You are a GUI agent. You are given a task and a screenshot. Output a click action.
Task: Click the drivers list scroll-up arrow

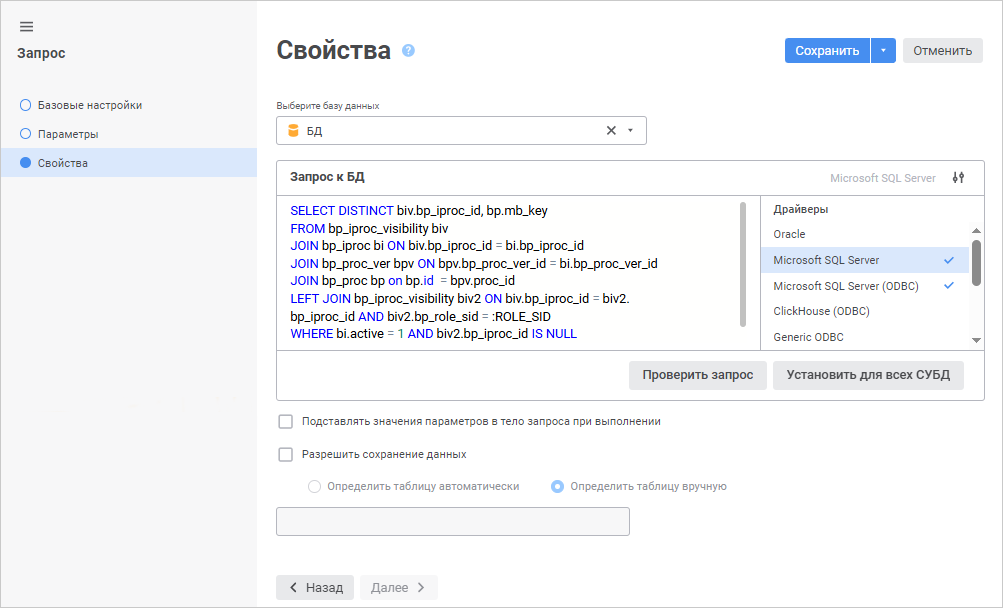click(976, 232)
